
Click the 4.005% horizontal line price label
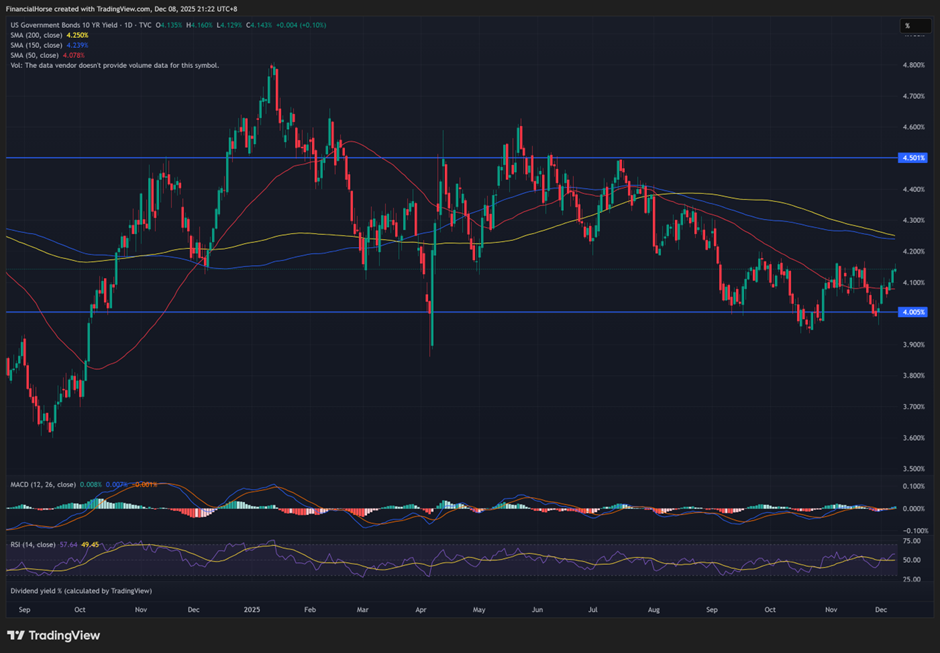913,312
